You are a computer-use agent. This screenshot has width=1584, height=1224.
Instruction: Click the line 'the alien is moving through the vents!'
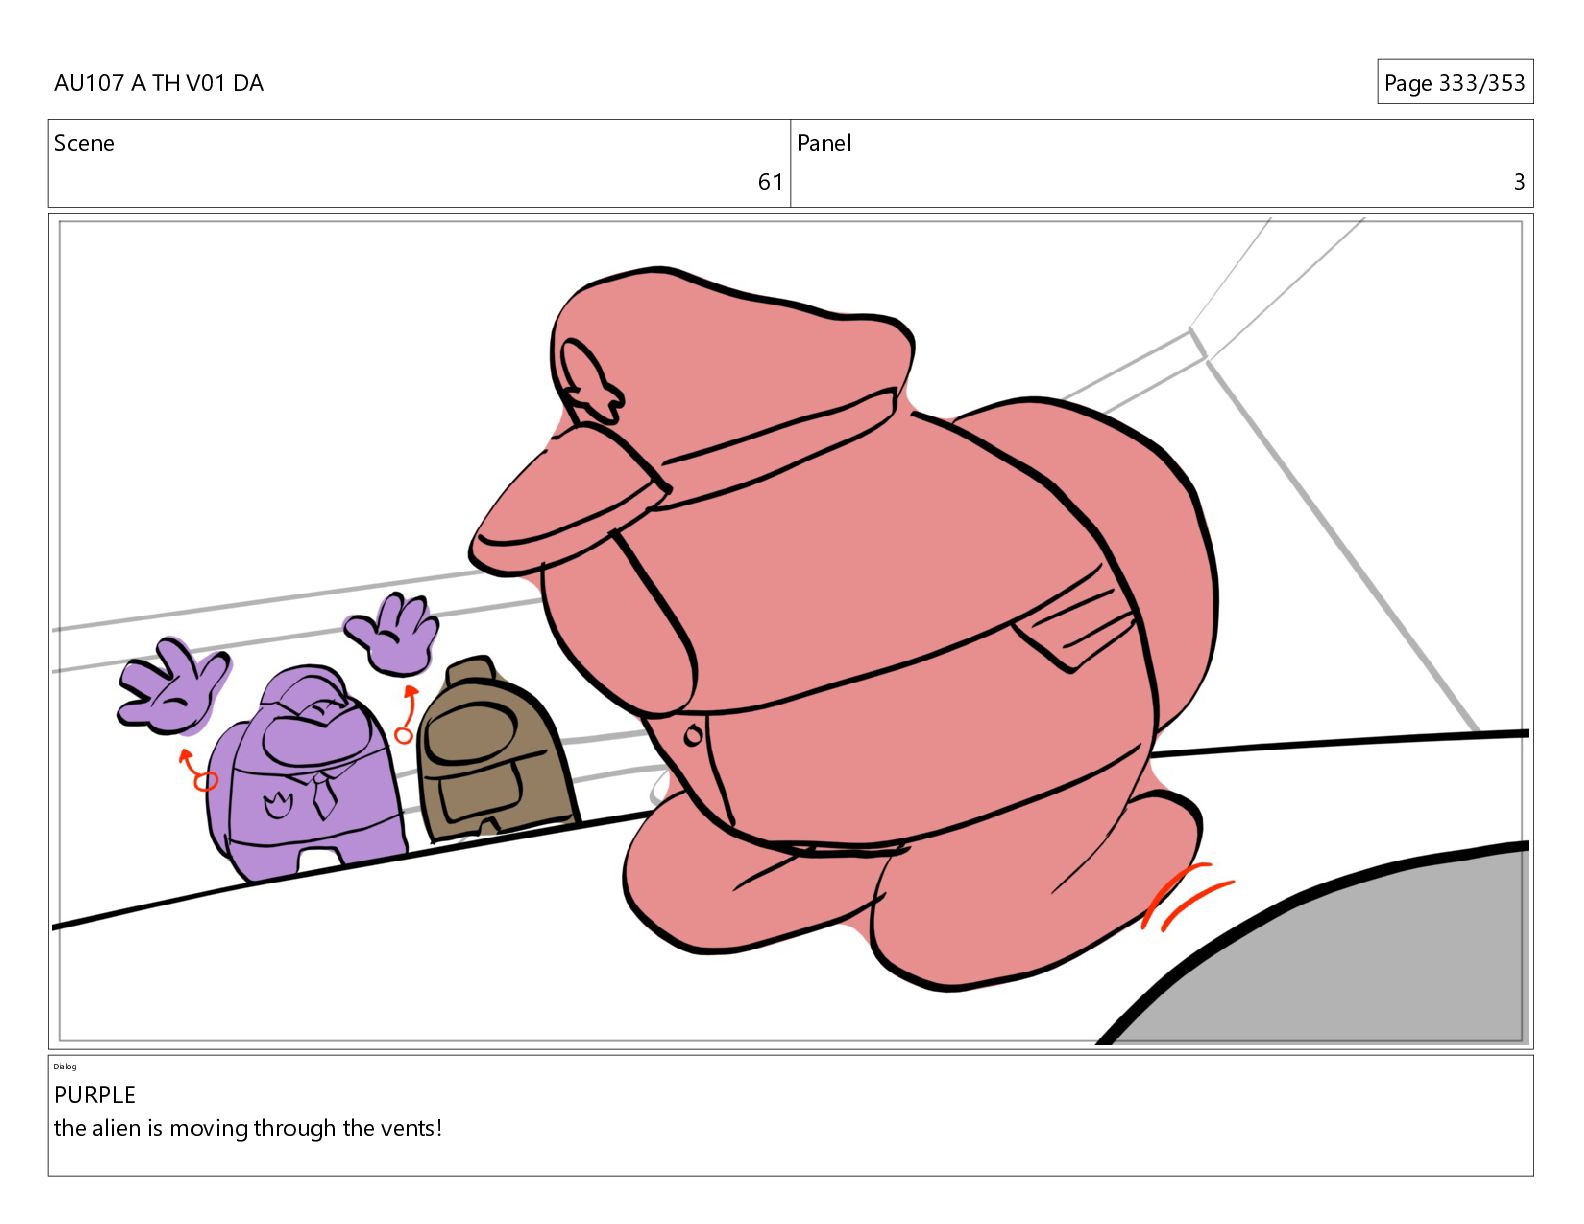[x=248, y=1128]
